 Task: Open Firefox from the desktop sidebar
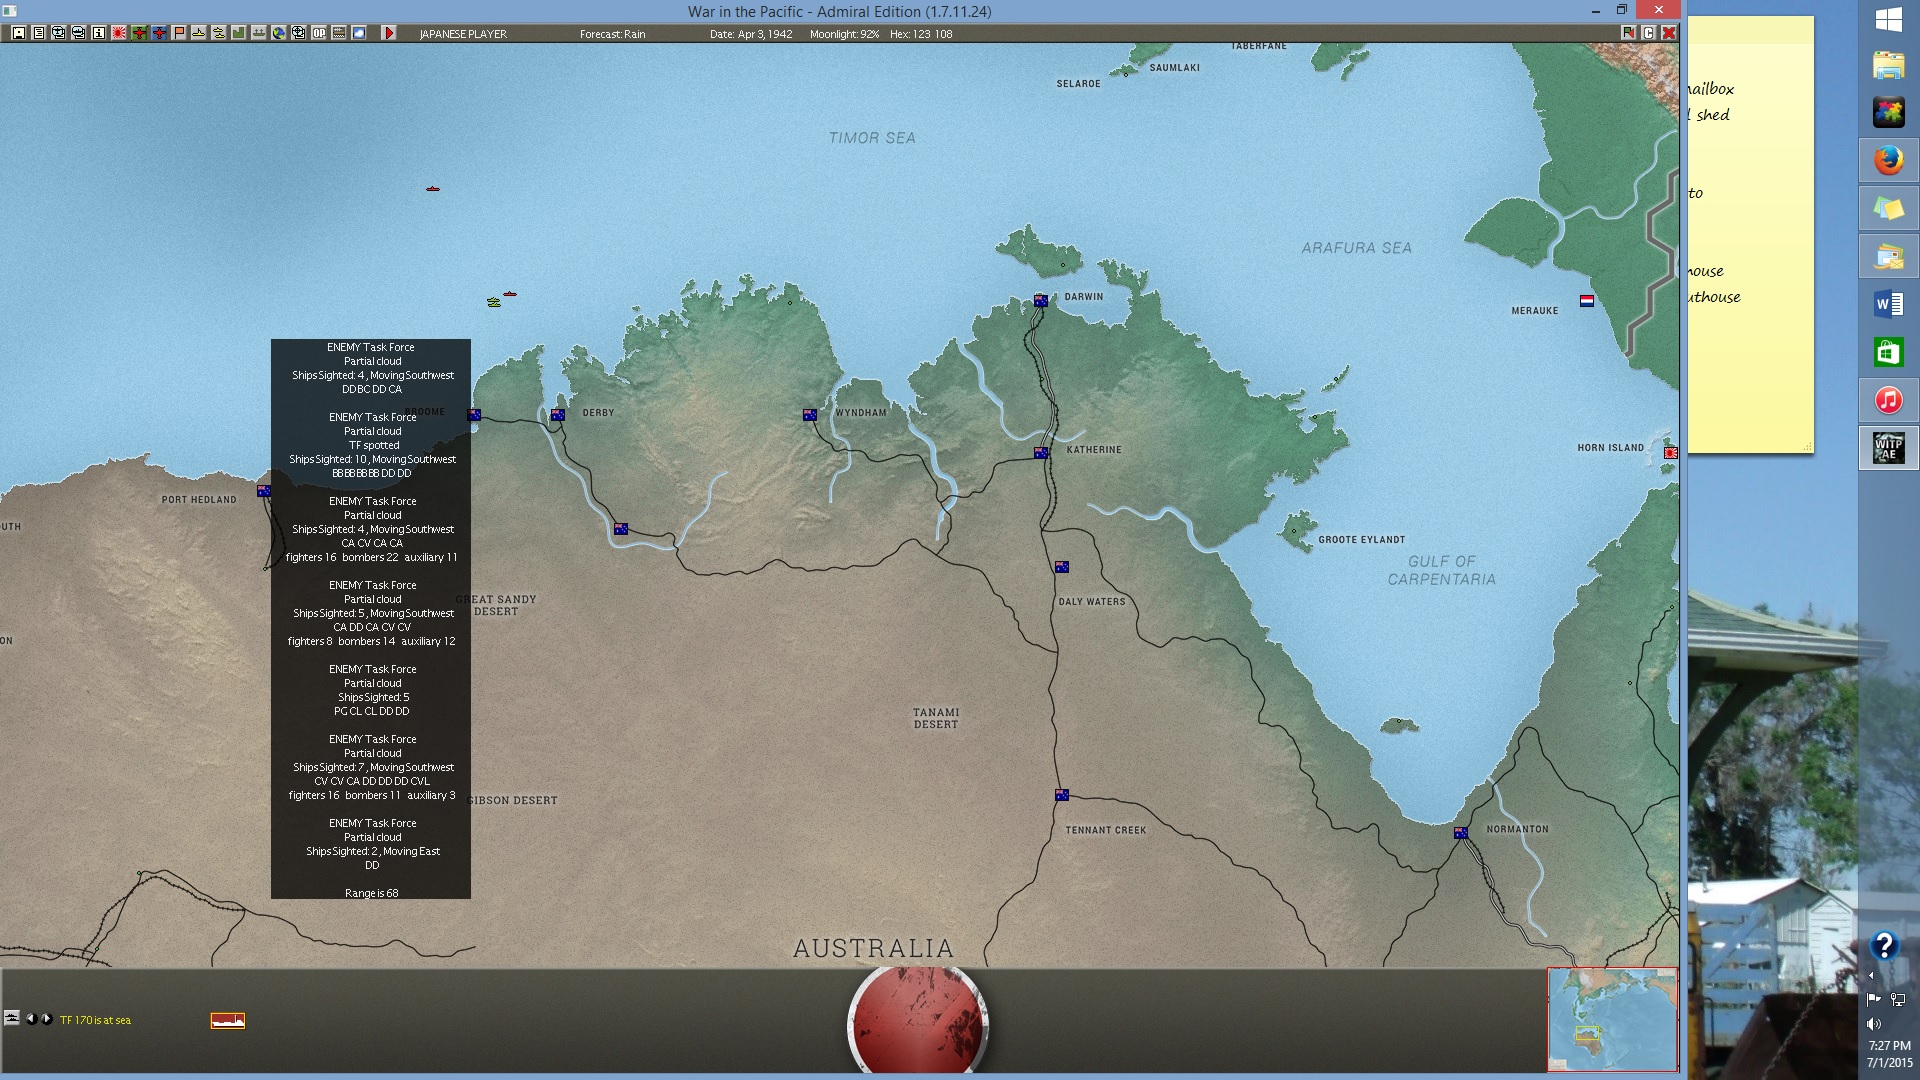click(x=1888, y=160)
